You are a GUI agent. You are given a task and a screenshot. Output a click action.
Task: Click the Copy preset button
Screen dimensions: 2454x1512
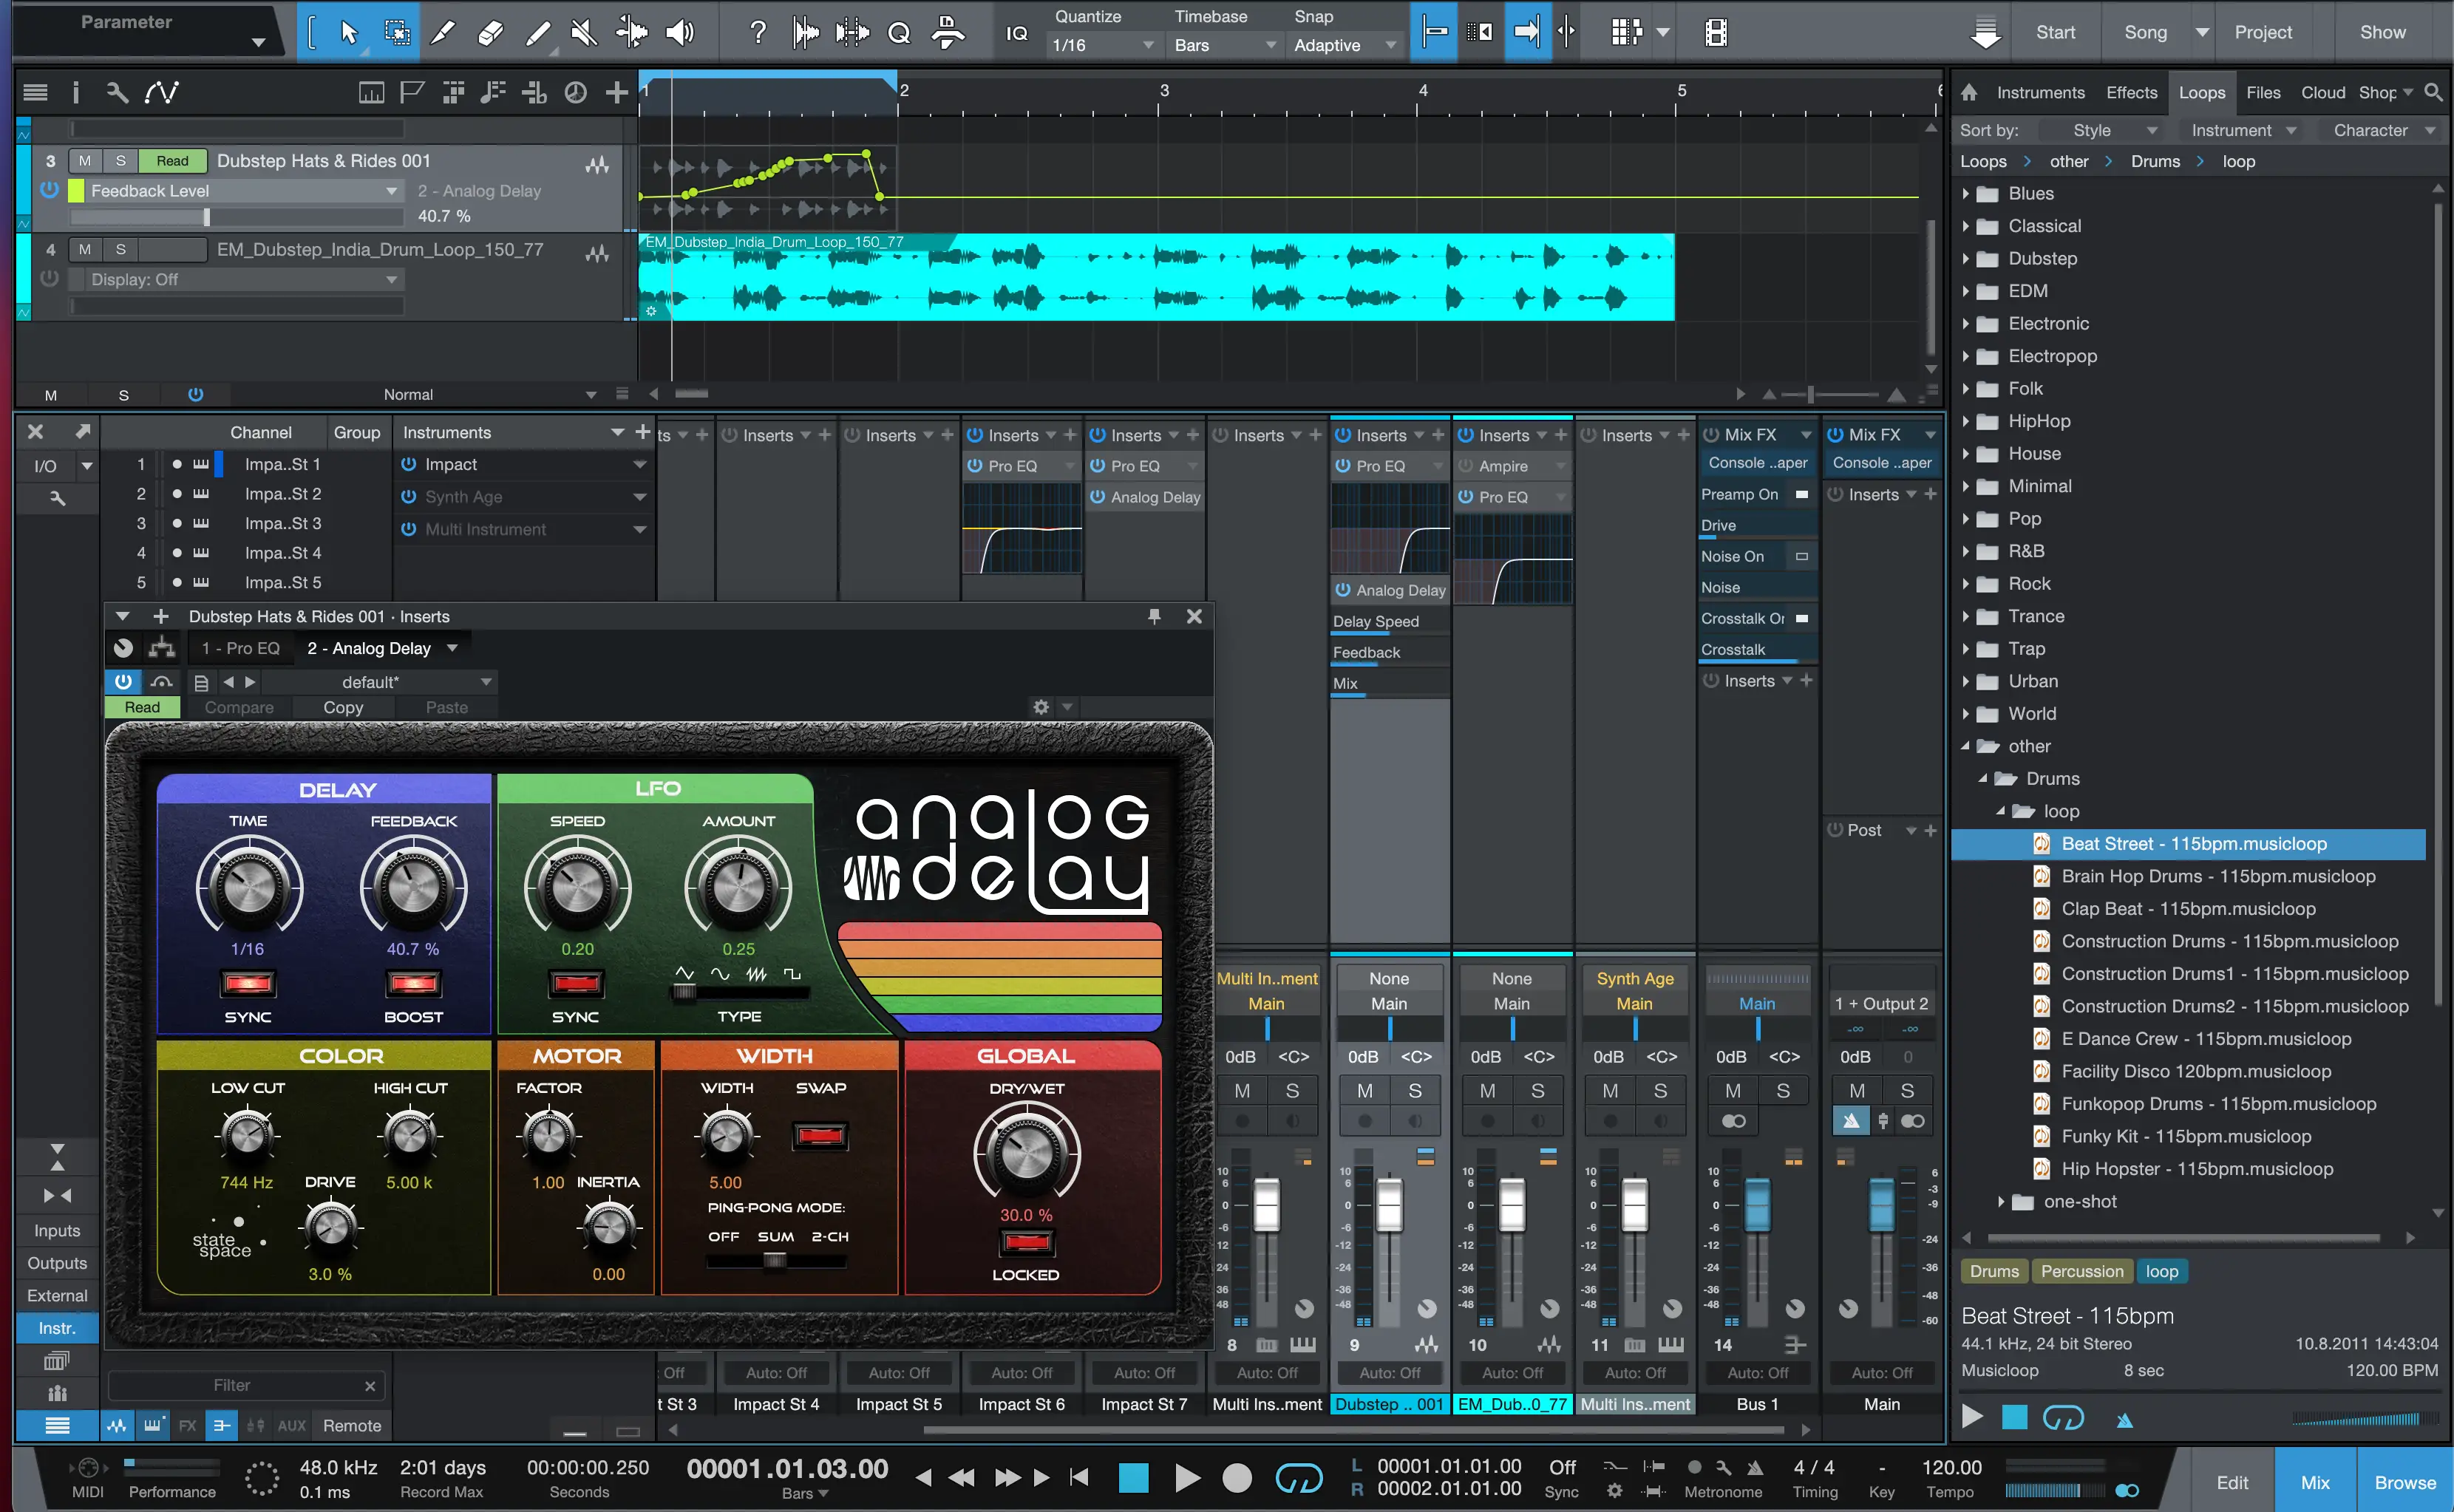(343, 707)
